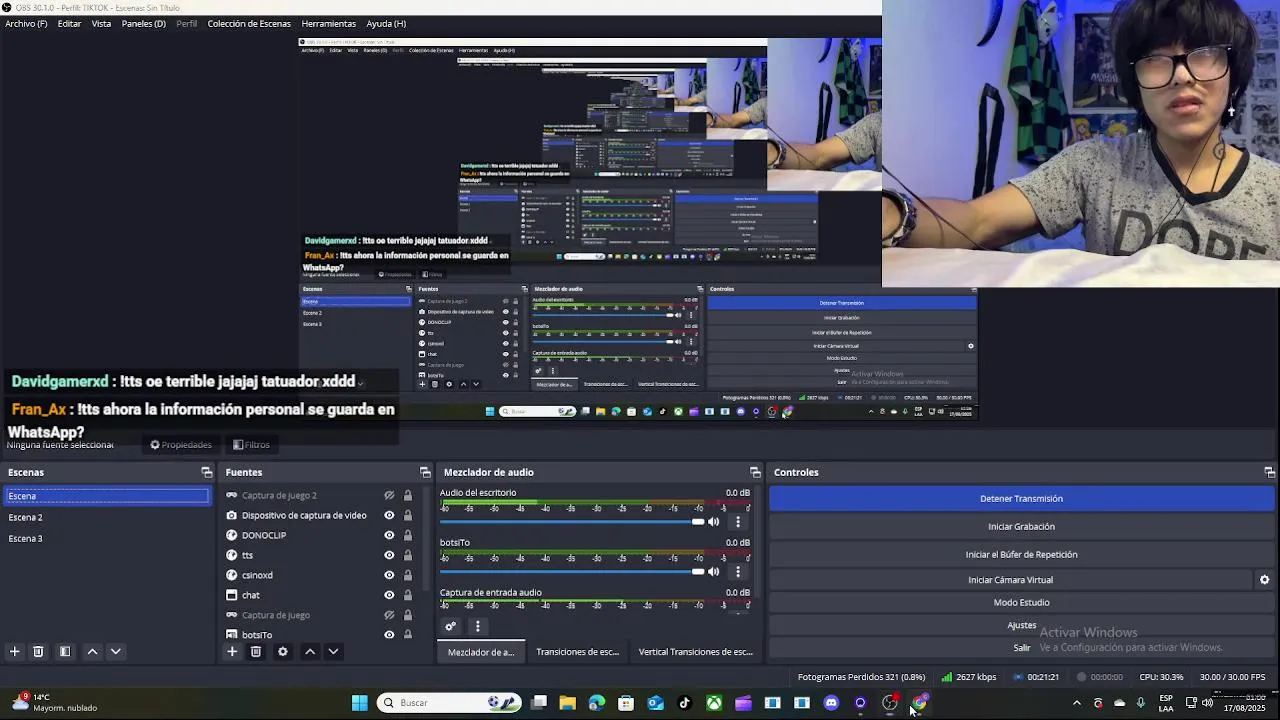Open Archivo menu
Viewport: 1280px width, 720px height.
26,23
